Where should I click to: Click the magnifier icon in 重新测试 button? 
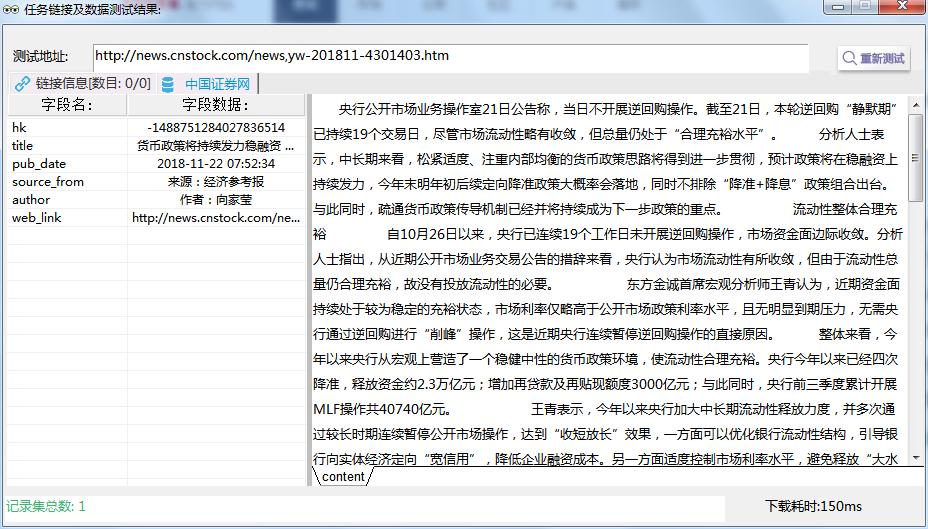849,58
